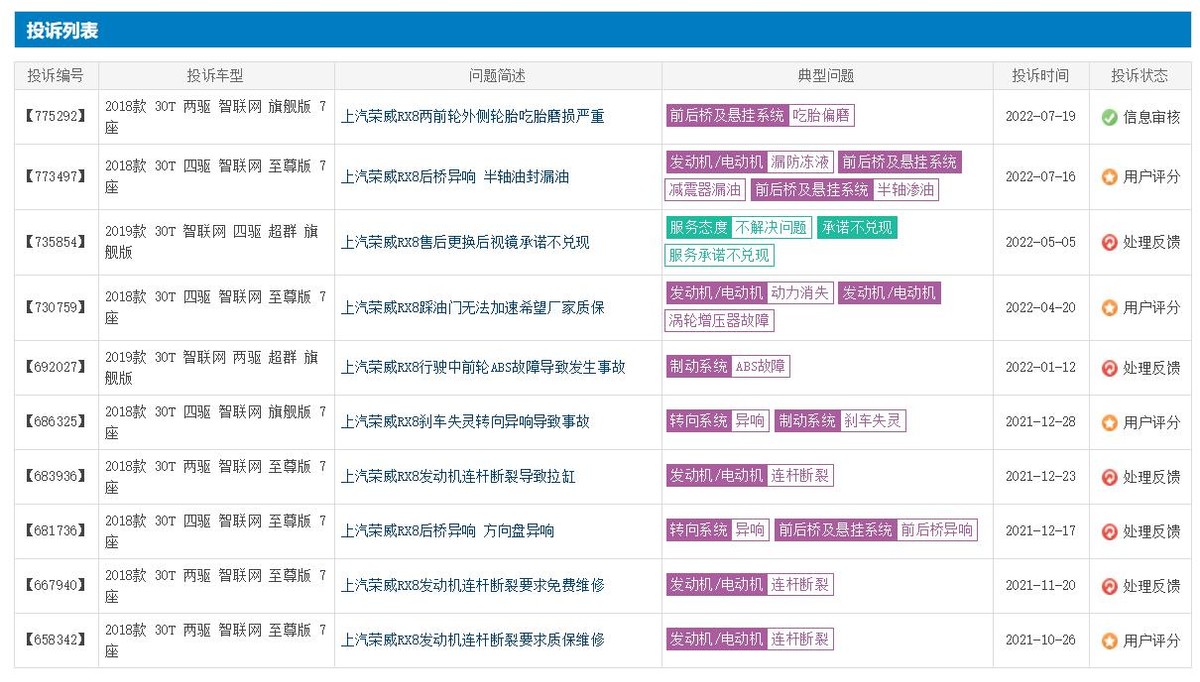Click the date 2022-05-05
This screenshot has height=682, width=1200.
coord(1041,242)
